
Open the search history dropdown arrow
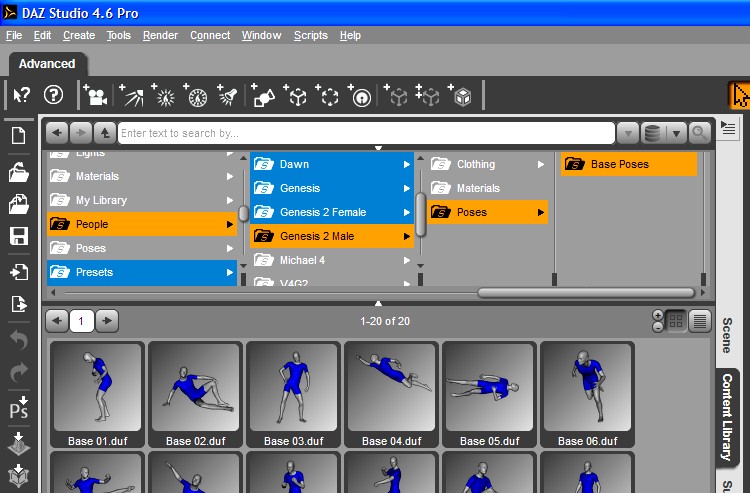click(x=628, y=133)
